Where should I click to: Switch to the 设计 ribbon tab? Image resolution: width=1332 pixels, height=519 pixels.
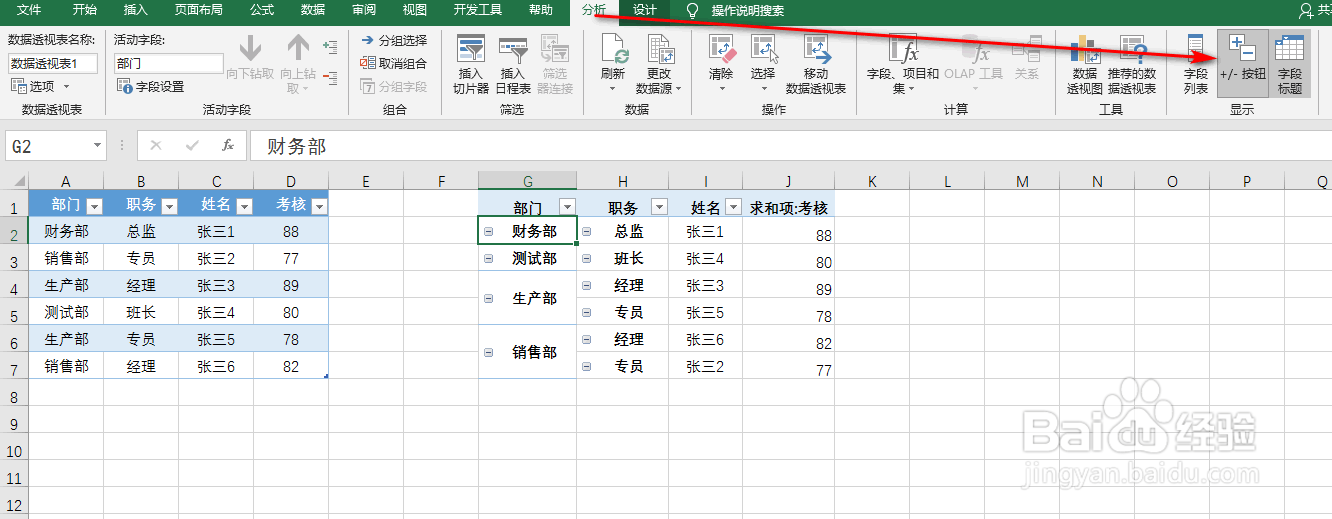click(x=645, y=10)
